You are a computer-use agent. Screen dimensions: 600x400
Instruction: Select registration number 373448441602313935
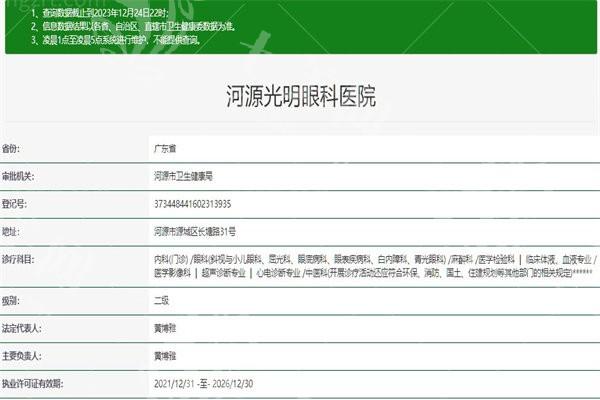pyautogui.click(x=197, y=203)
